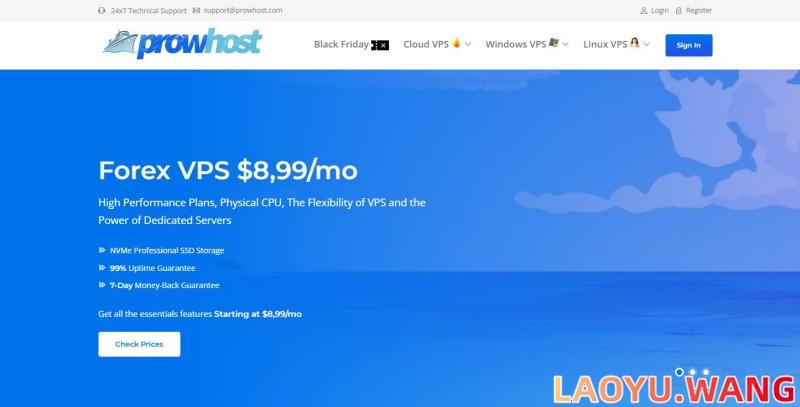Screen dimensions: 800x407
Task: Select the first hero slider dot
Action: point(679,372)
